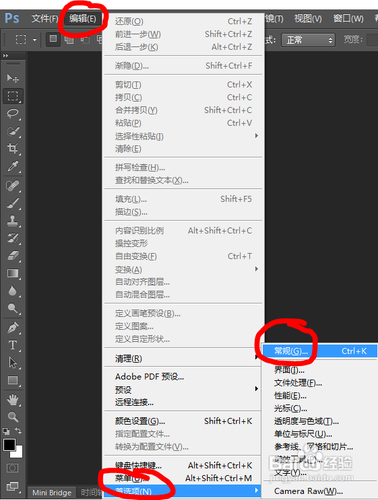Open 性能(E) preferences

pos(320,396)
